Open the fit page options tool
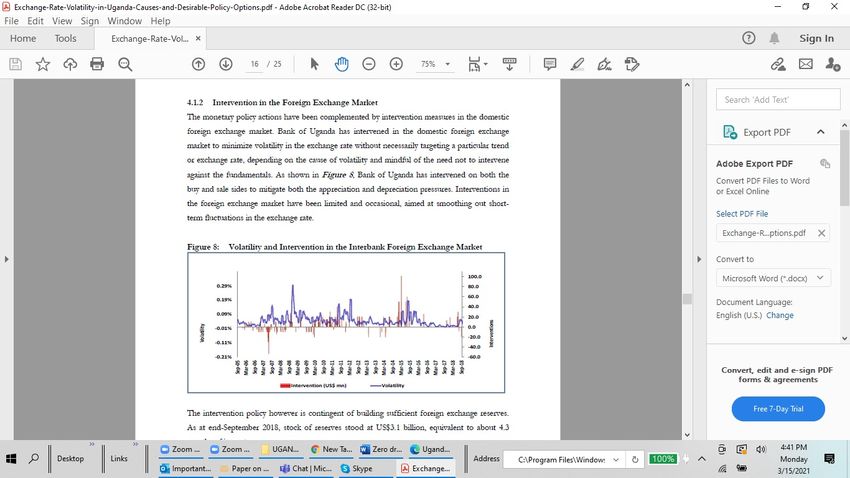850x478 pixels. [477, 64]
